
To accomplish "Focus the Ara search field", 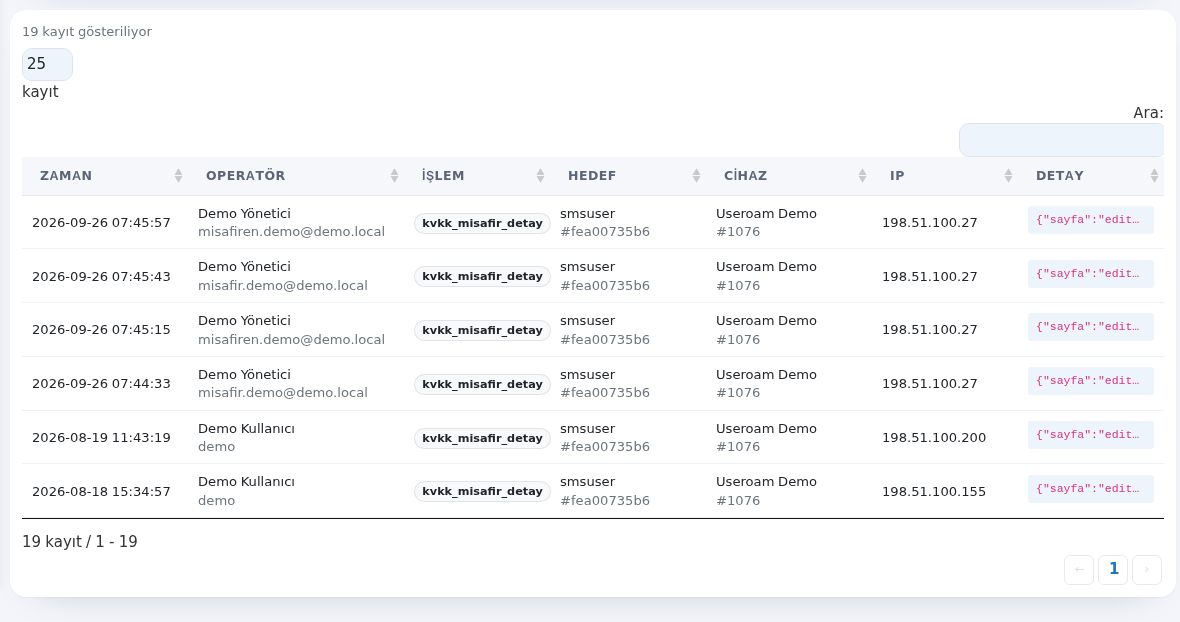I will click(x=1061, y=140).
